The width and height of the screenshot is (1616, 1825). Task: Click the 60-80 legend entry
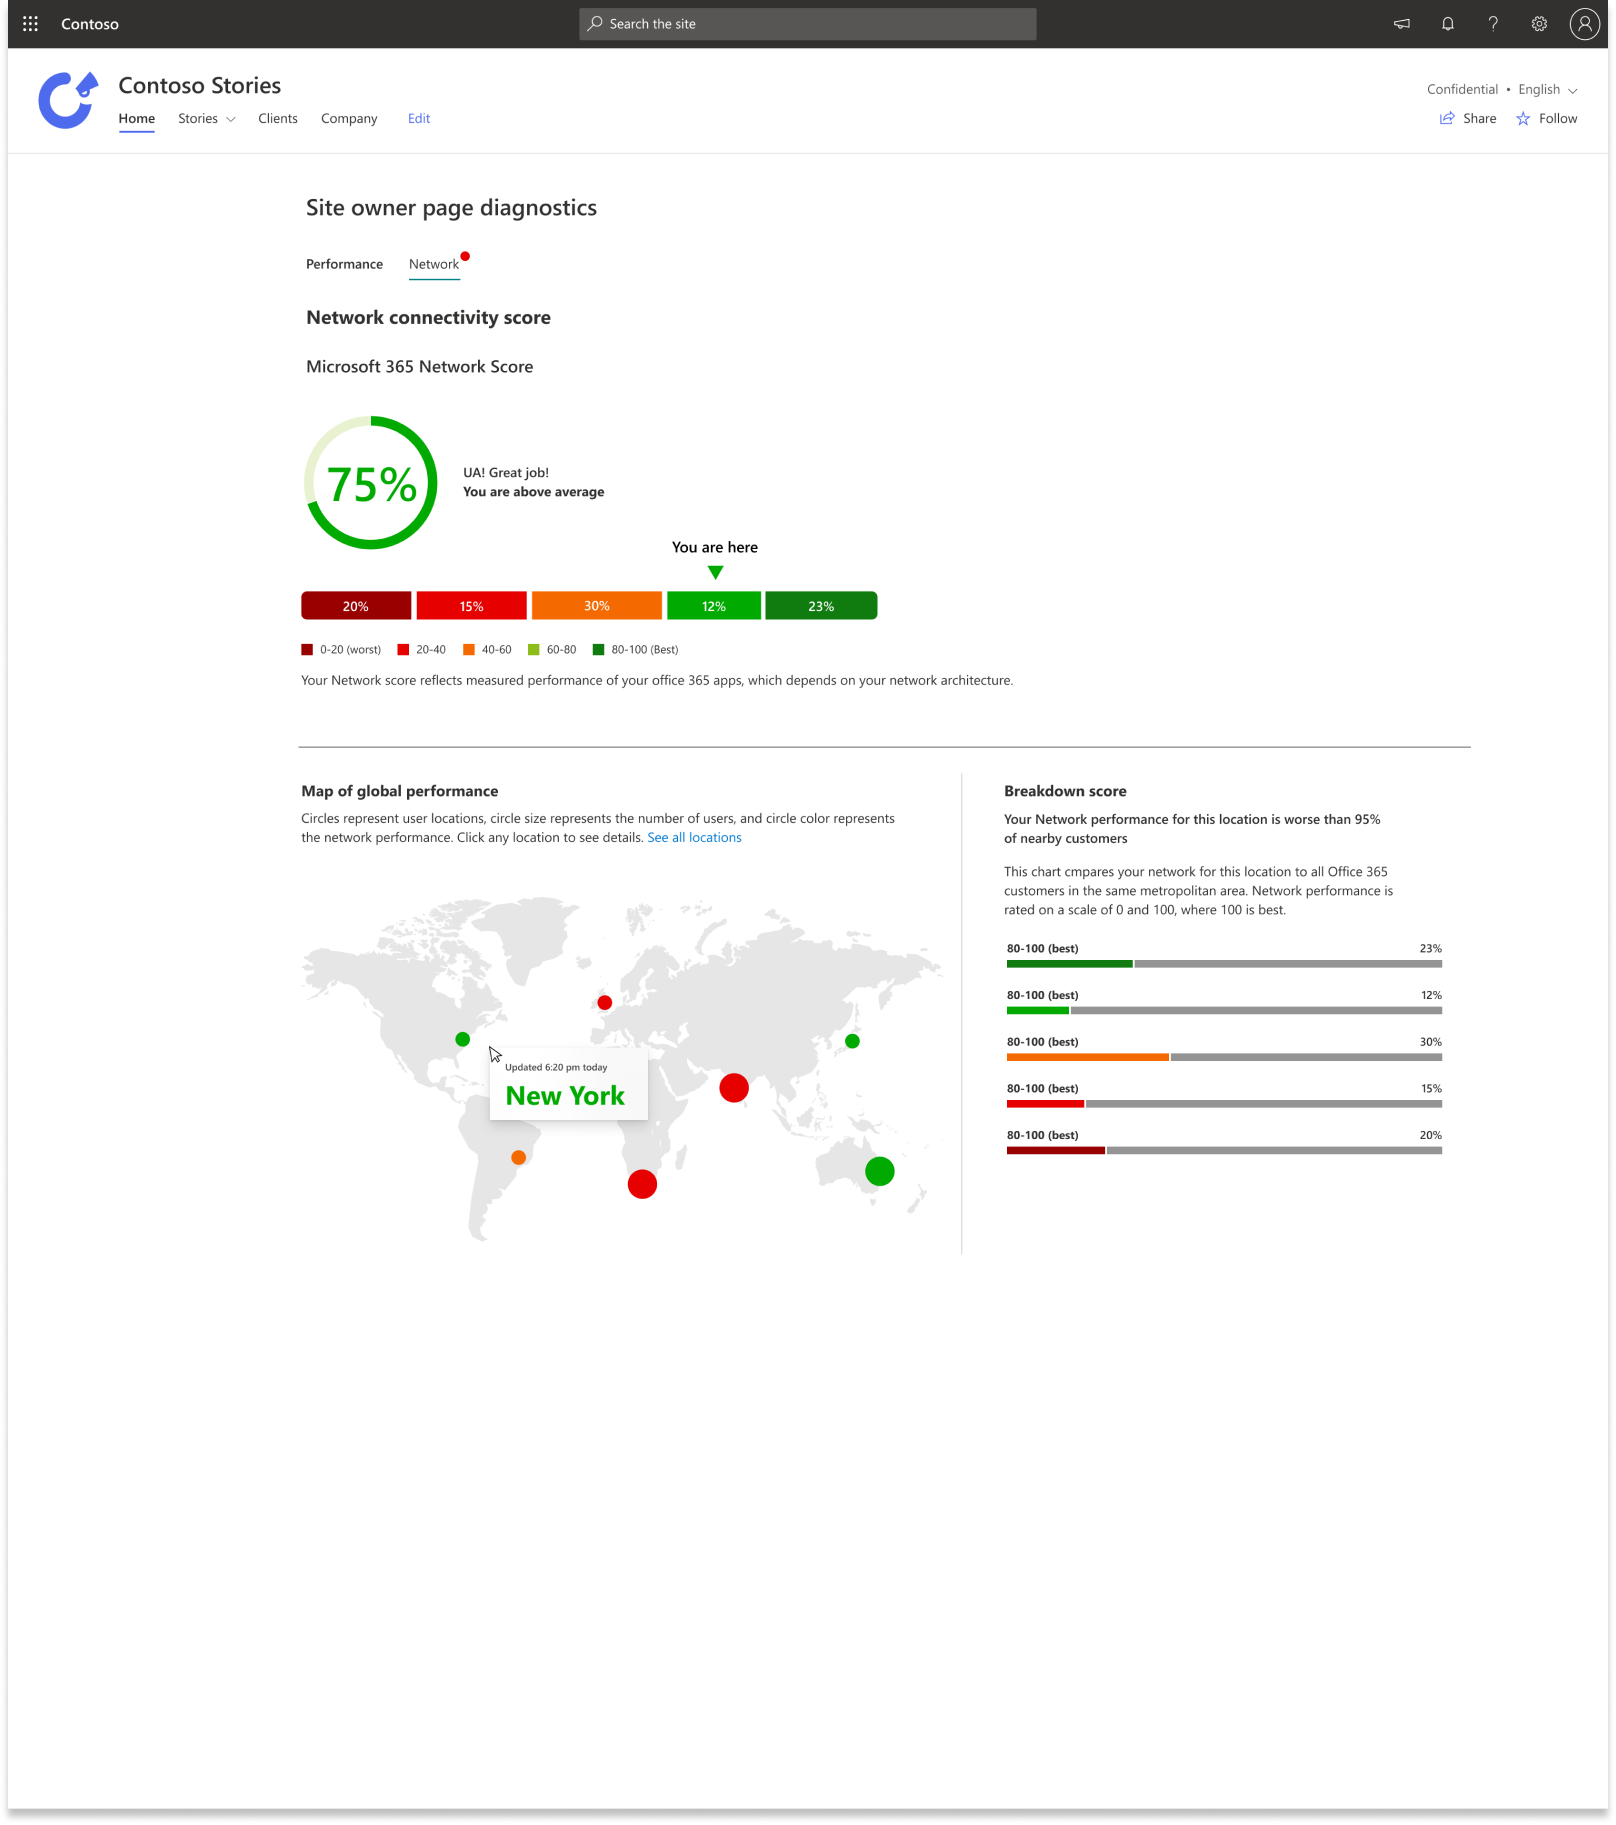pos(552,650)
